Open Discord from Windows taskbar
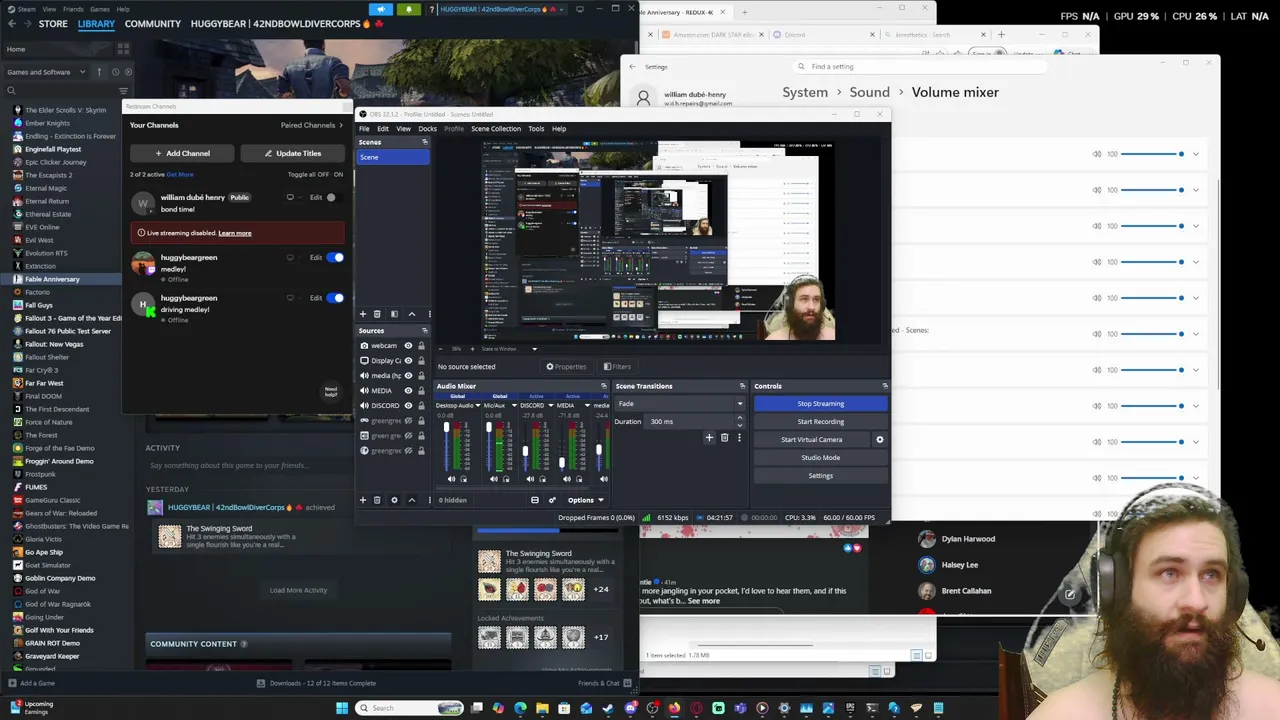The height and width of the screenshot is (720, 1280). pyautogui.click(x=630, y=708)
